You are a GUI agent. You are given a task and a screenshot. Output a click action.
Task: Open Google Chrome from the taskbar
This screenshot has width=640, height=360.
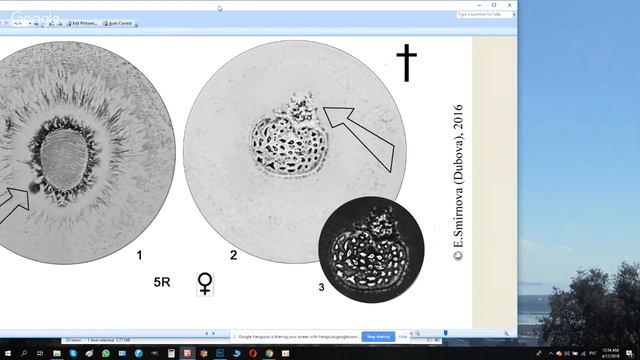269,353
